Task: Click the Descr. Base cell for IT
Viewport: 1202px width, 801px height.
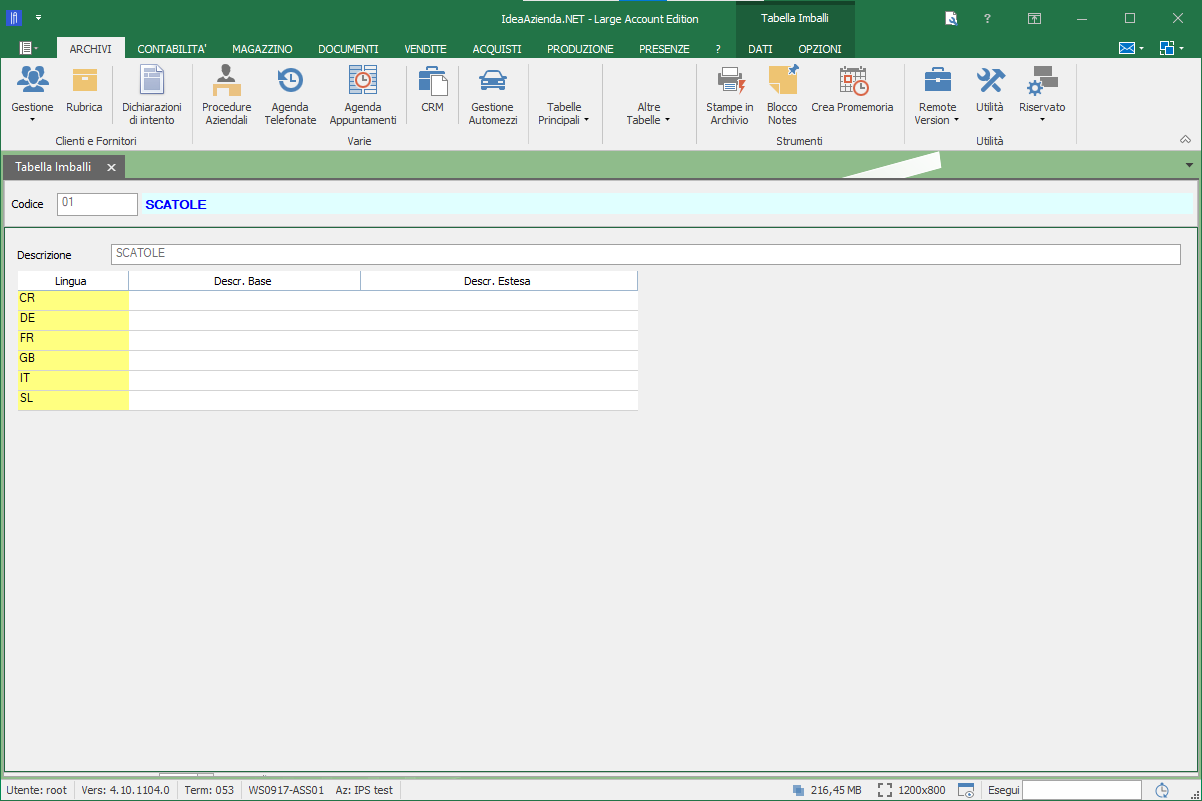Action: (245, 379)
